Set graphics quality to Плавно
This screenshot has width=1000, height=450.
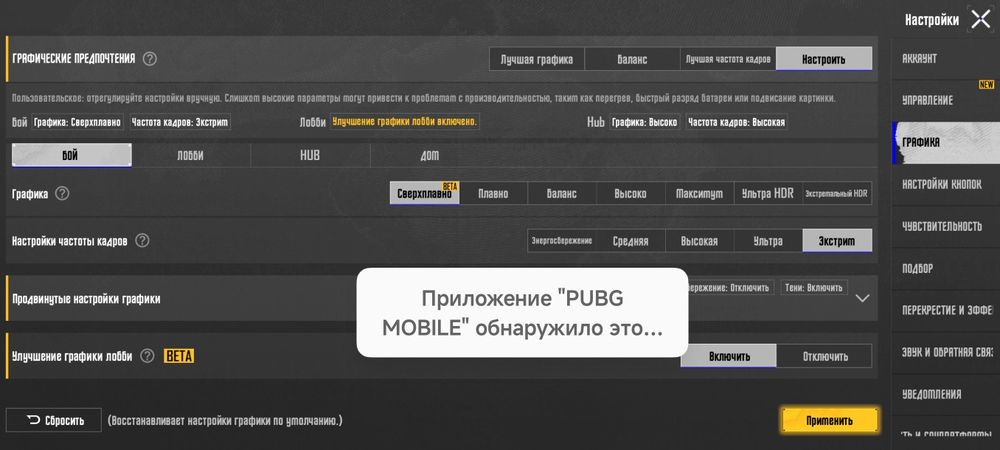[493, 194]
